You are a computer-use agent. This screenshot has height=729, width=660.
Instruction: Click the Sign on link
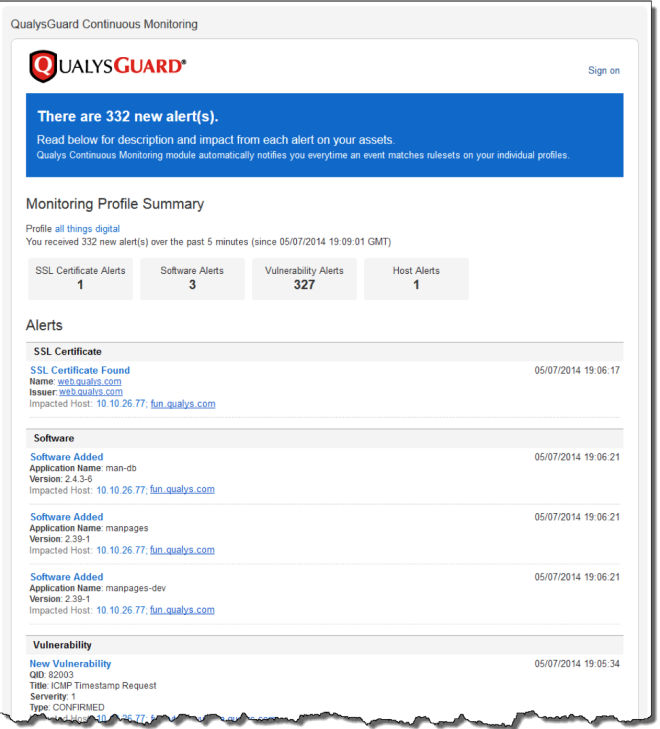[603, 71]
